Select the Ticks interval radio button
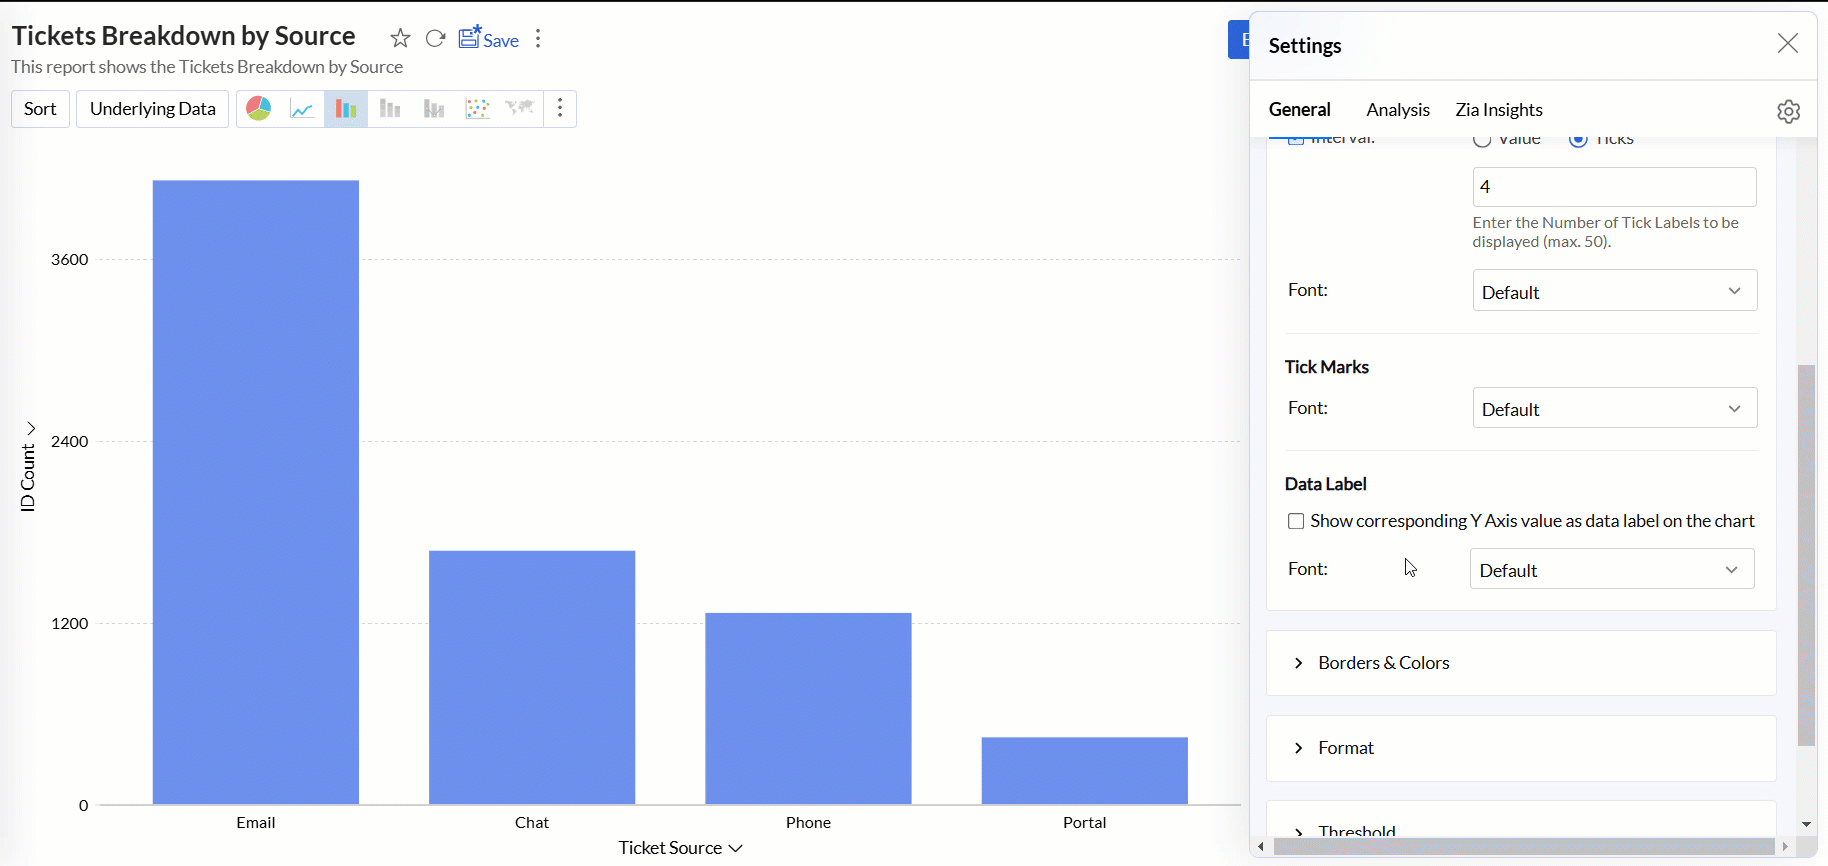Viewport: 1828px width, 866px height. (1578, 141)
